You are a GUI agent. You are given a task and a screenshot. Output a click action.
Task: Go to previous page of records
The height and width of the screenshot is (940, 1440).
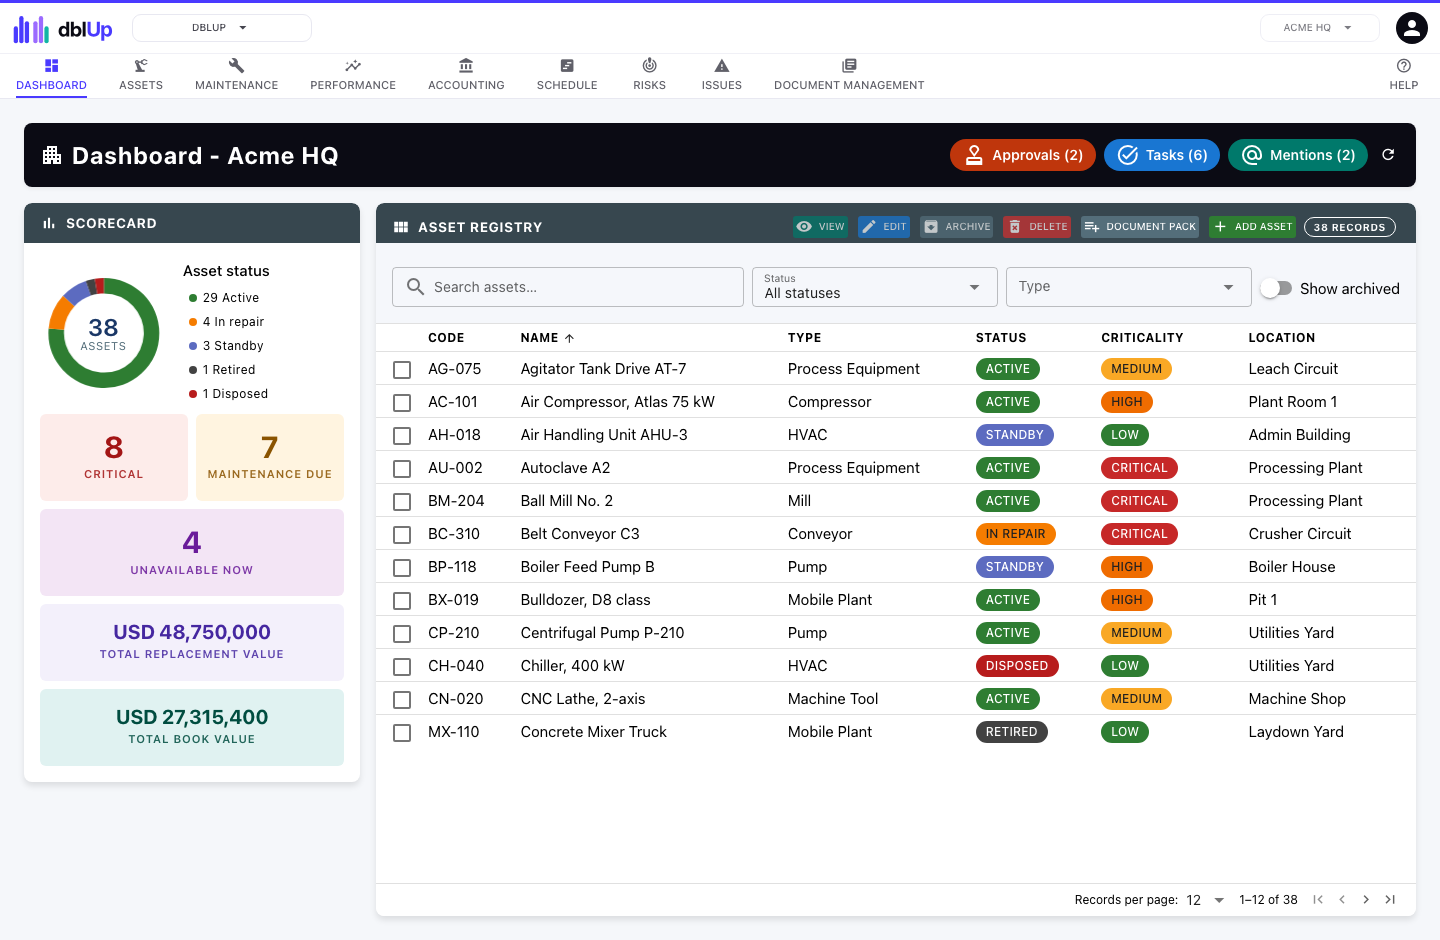1342,900
